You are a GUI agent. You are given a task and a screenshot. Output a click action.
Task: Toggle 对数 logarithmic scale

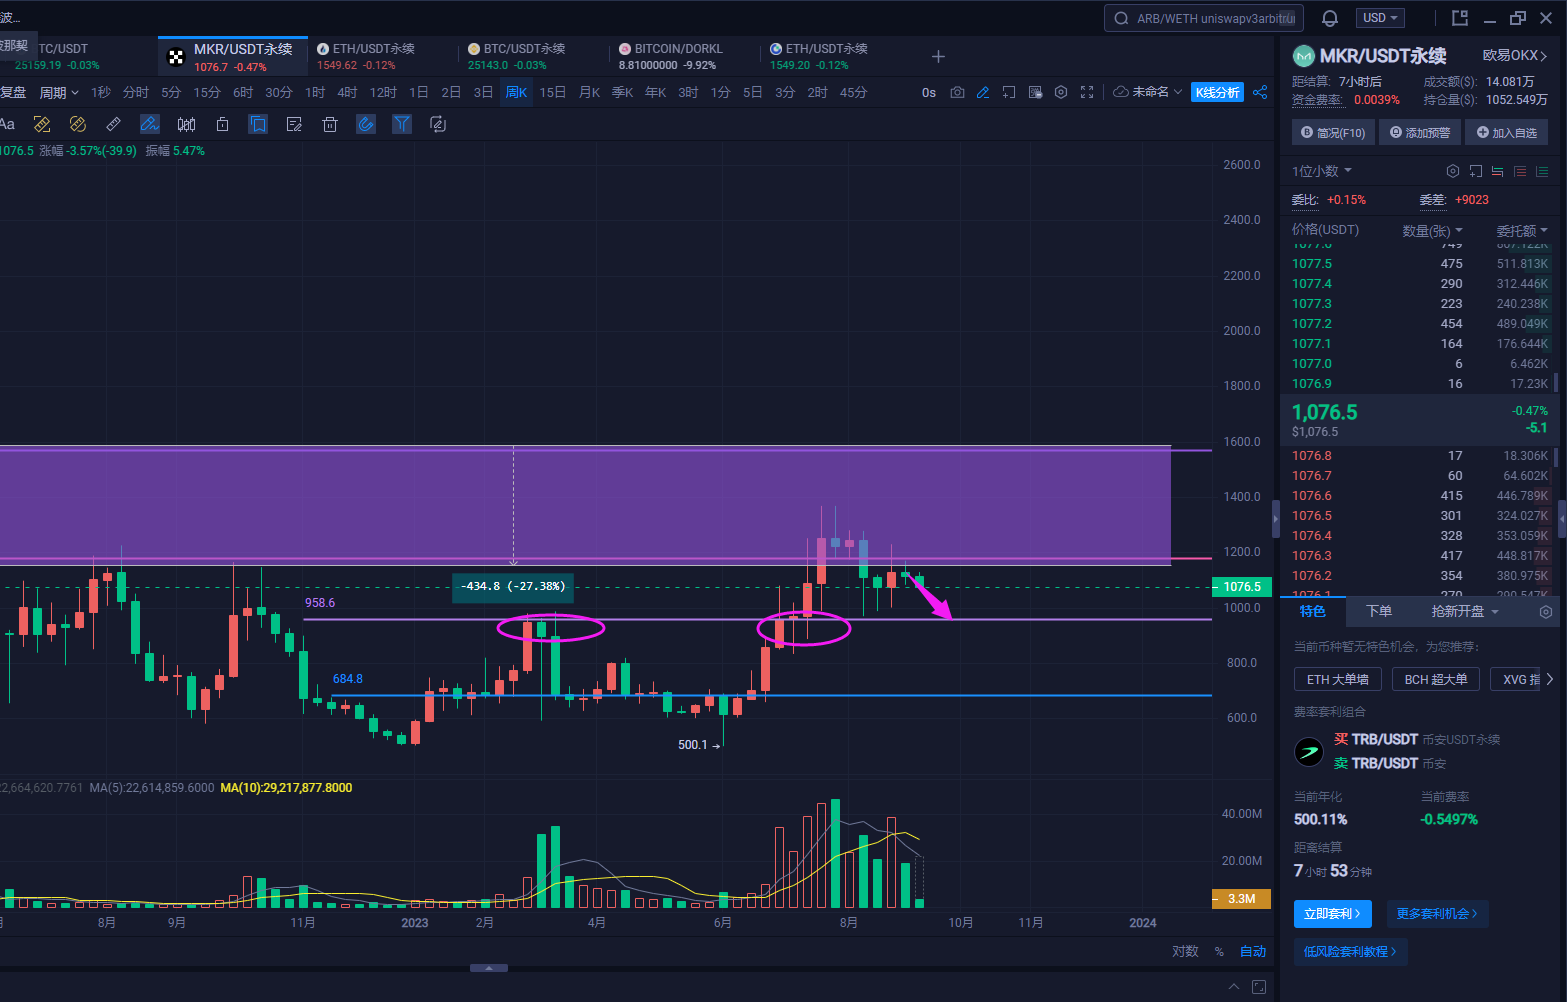tap(1185, 951)
